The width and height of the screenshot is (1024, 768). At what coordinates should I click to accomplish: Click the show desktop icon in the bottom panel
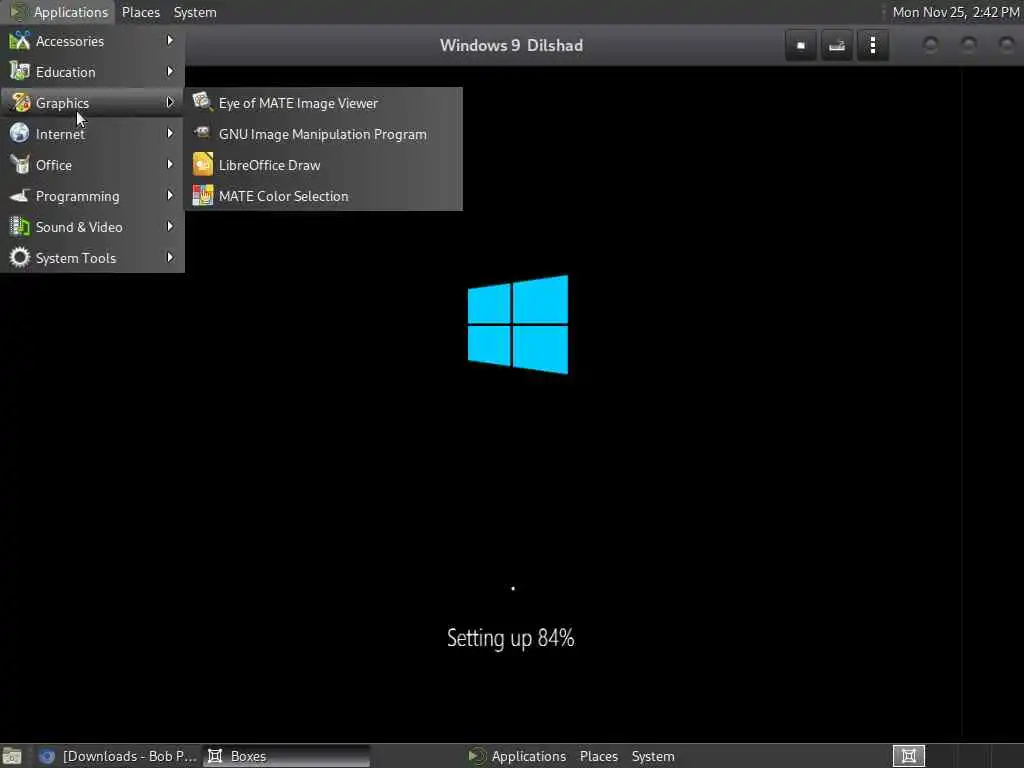(12, 756)
